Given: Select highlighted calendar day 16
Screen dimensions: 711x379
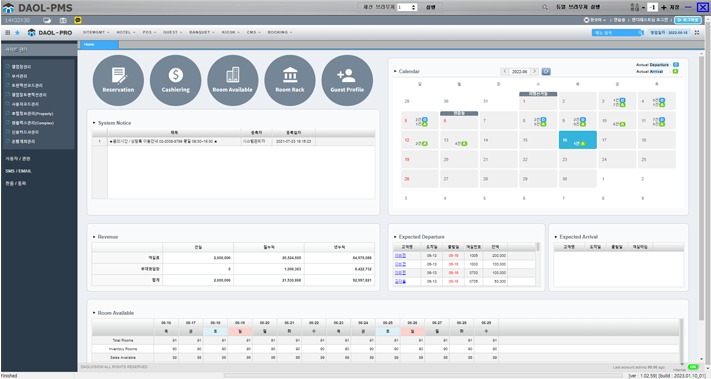Looking at the screenshot, I should pos(578,140).
